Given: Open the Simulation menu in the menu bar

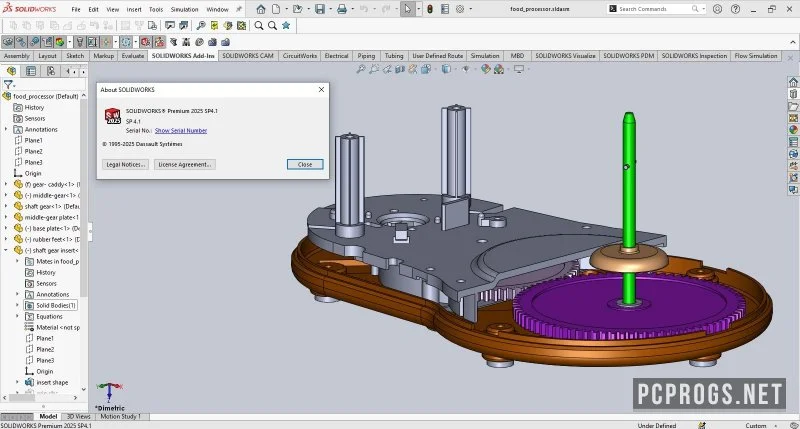Looking at the screenshot, I should click(x=184, y=9).
